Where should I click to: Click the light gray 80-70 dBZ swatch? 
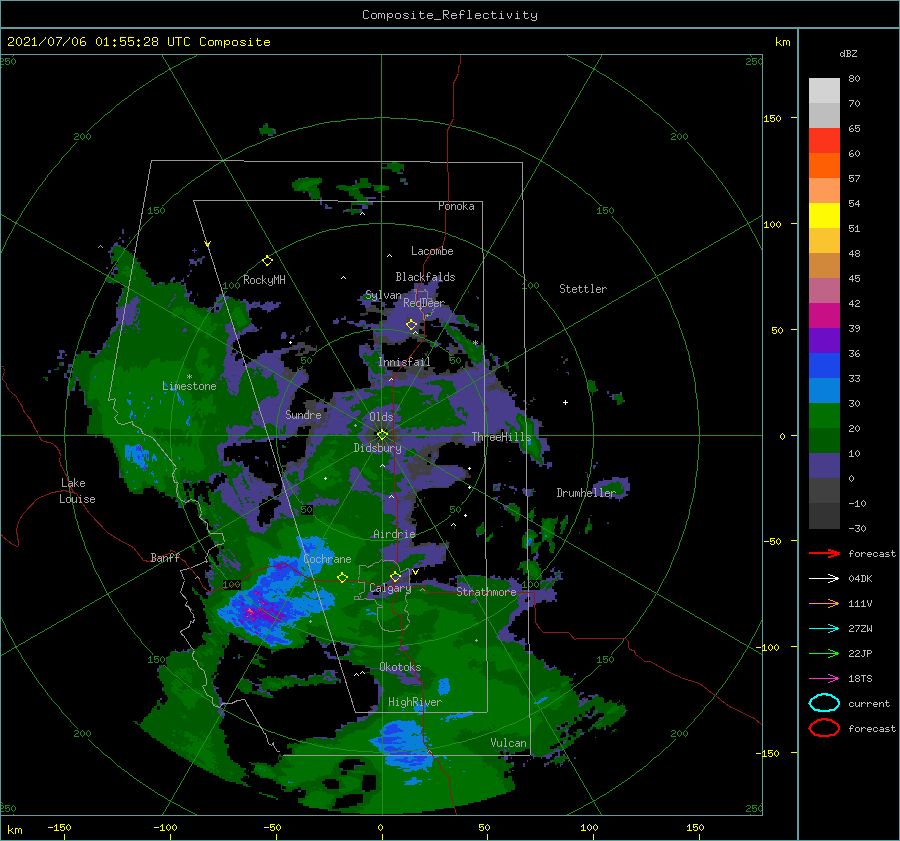pos(824,90)
